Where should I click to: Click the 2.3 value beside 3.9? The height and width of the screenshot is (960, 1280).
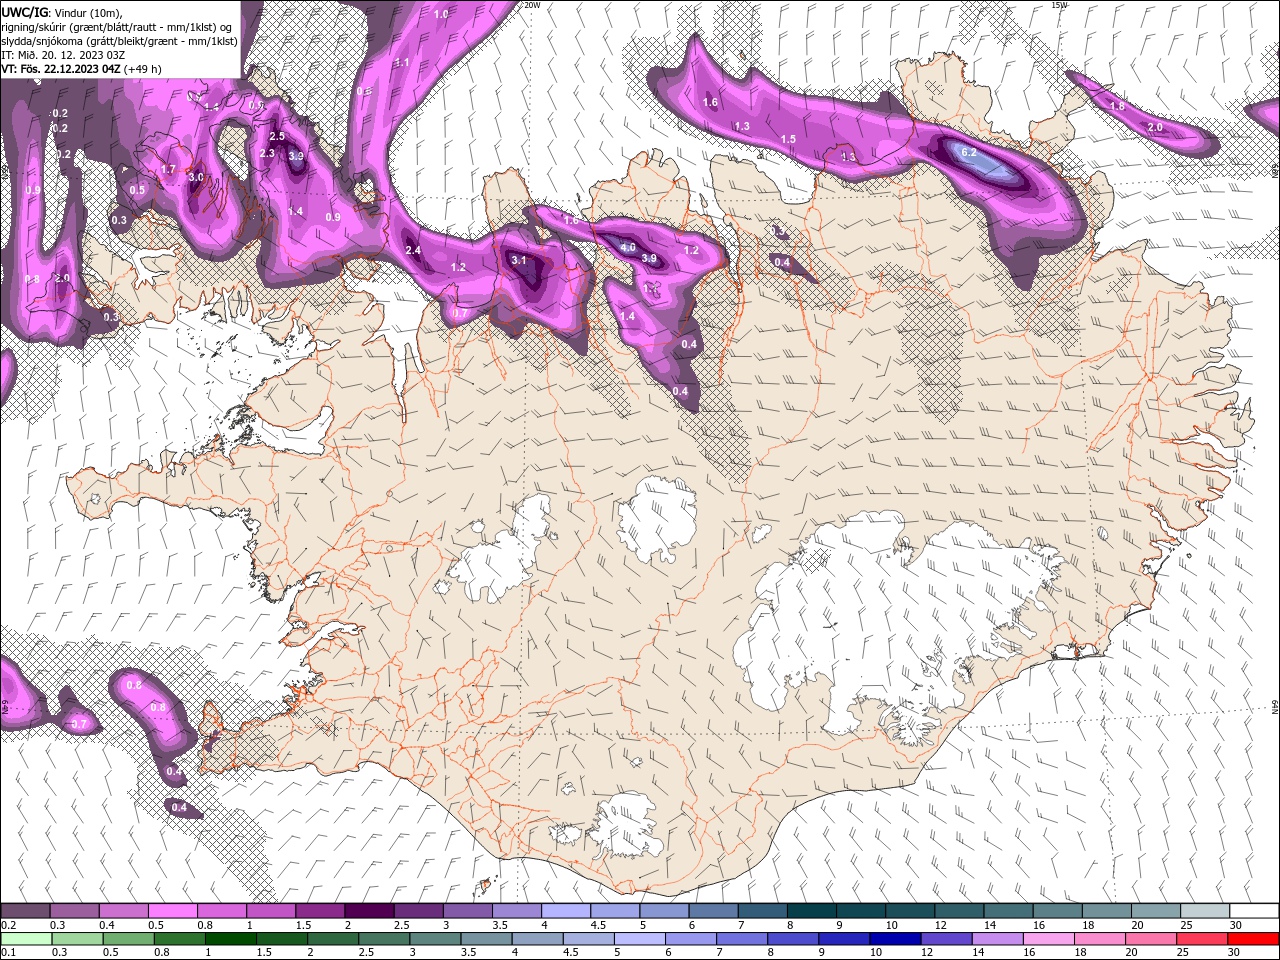coord(267,153)
